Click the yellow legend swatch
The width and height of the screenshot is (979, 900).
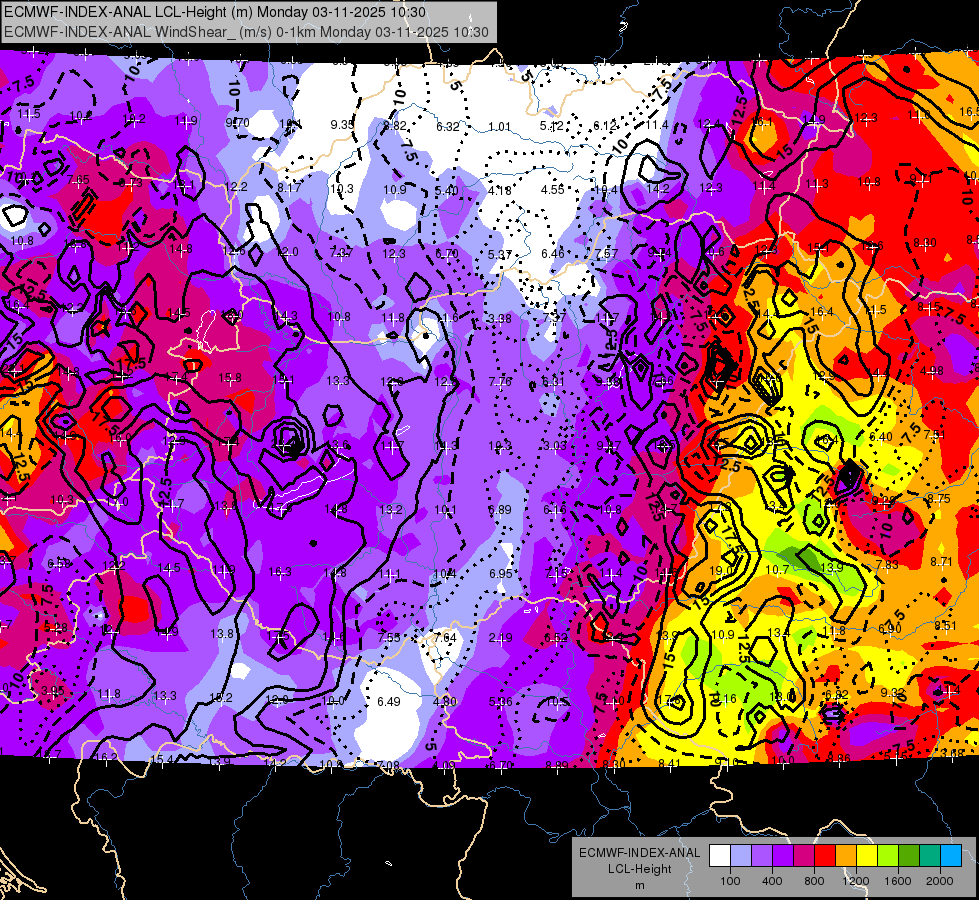point(867,855)
